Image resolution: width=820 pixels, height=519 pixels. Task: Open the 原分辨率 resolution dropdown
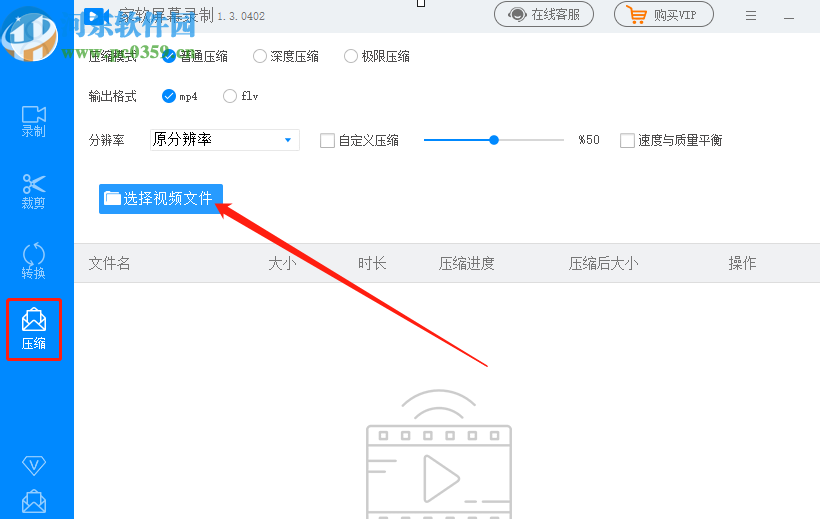point(225,140)
